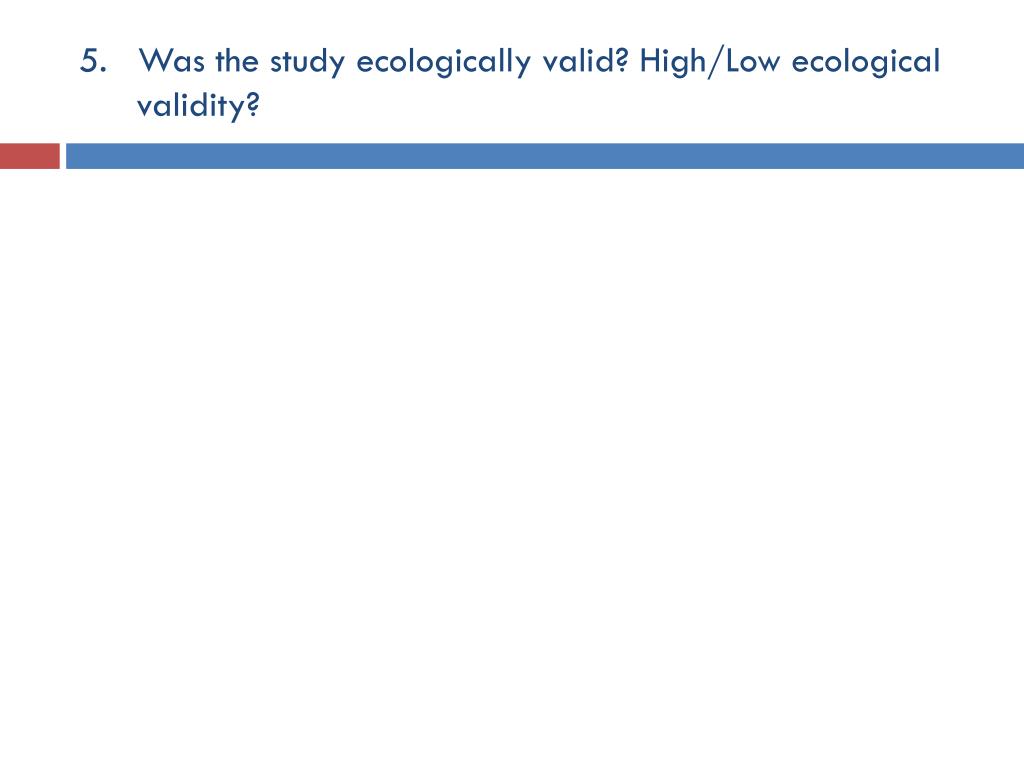Click the word "the" in the title
The width and height of the screenshot is (1024, 768).
237,61
